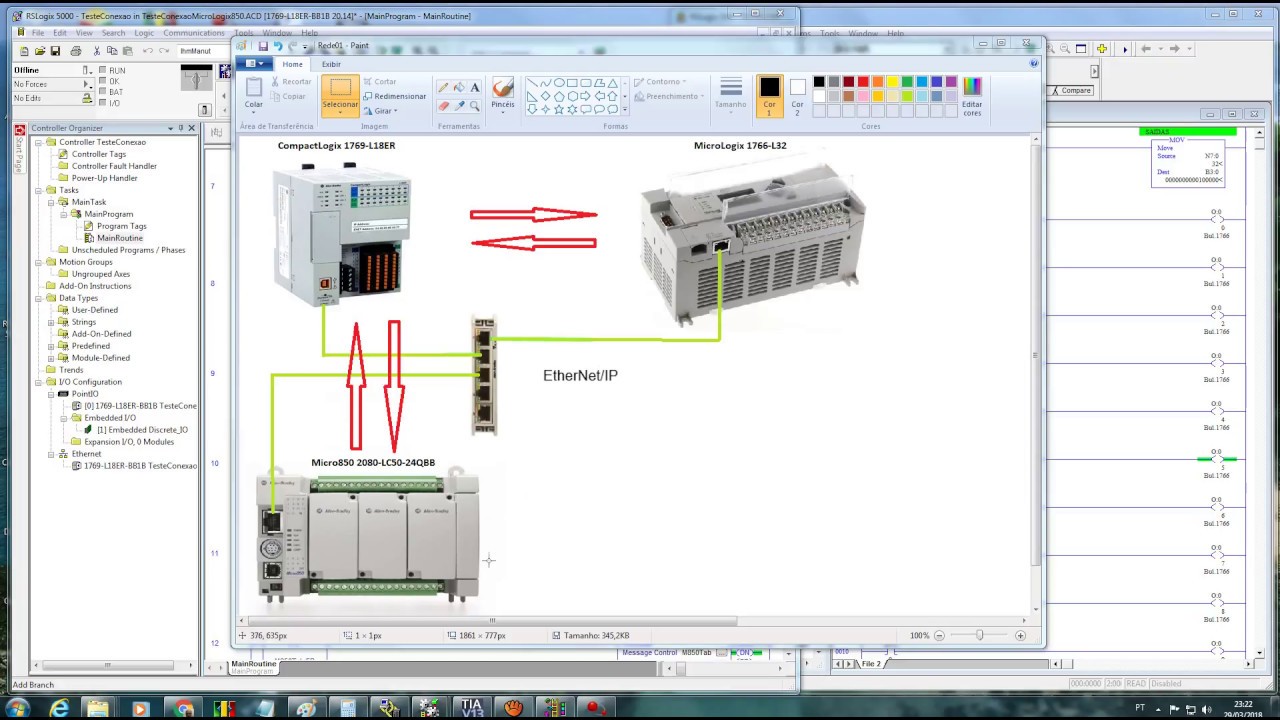
Task: Choose the diamond shape
Action: tap(546, 96)
